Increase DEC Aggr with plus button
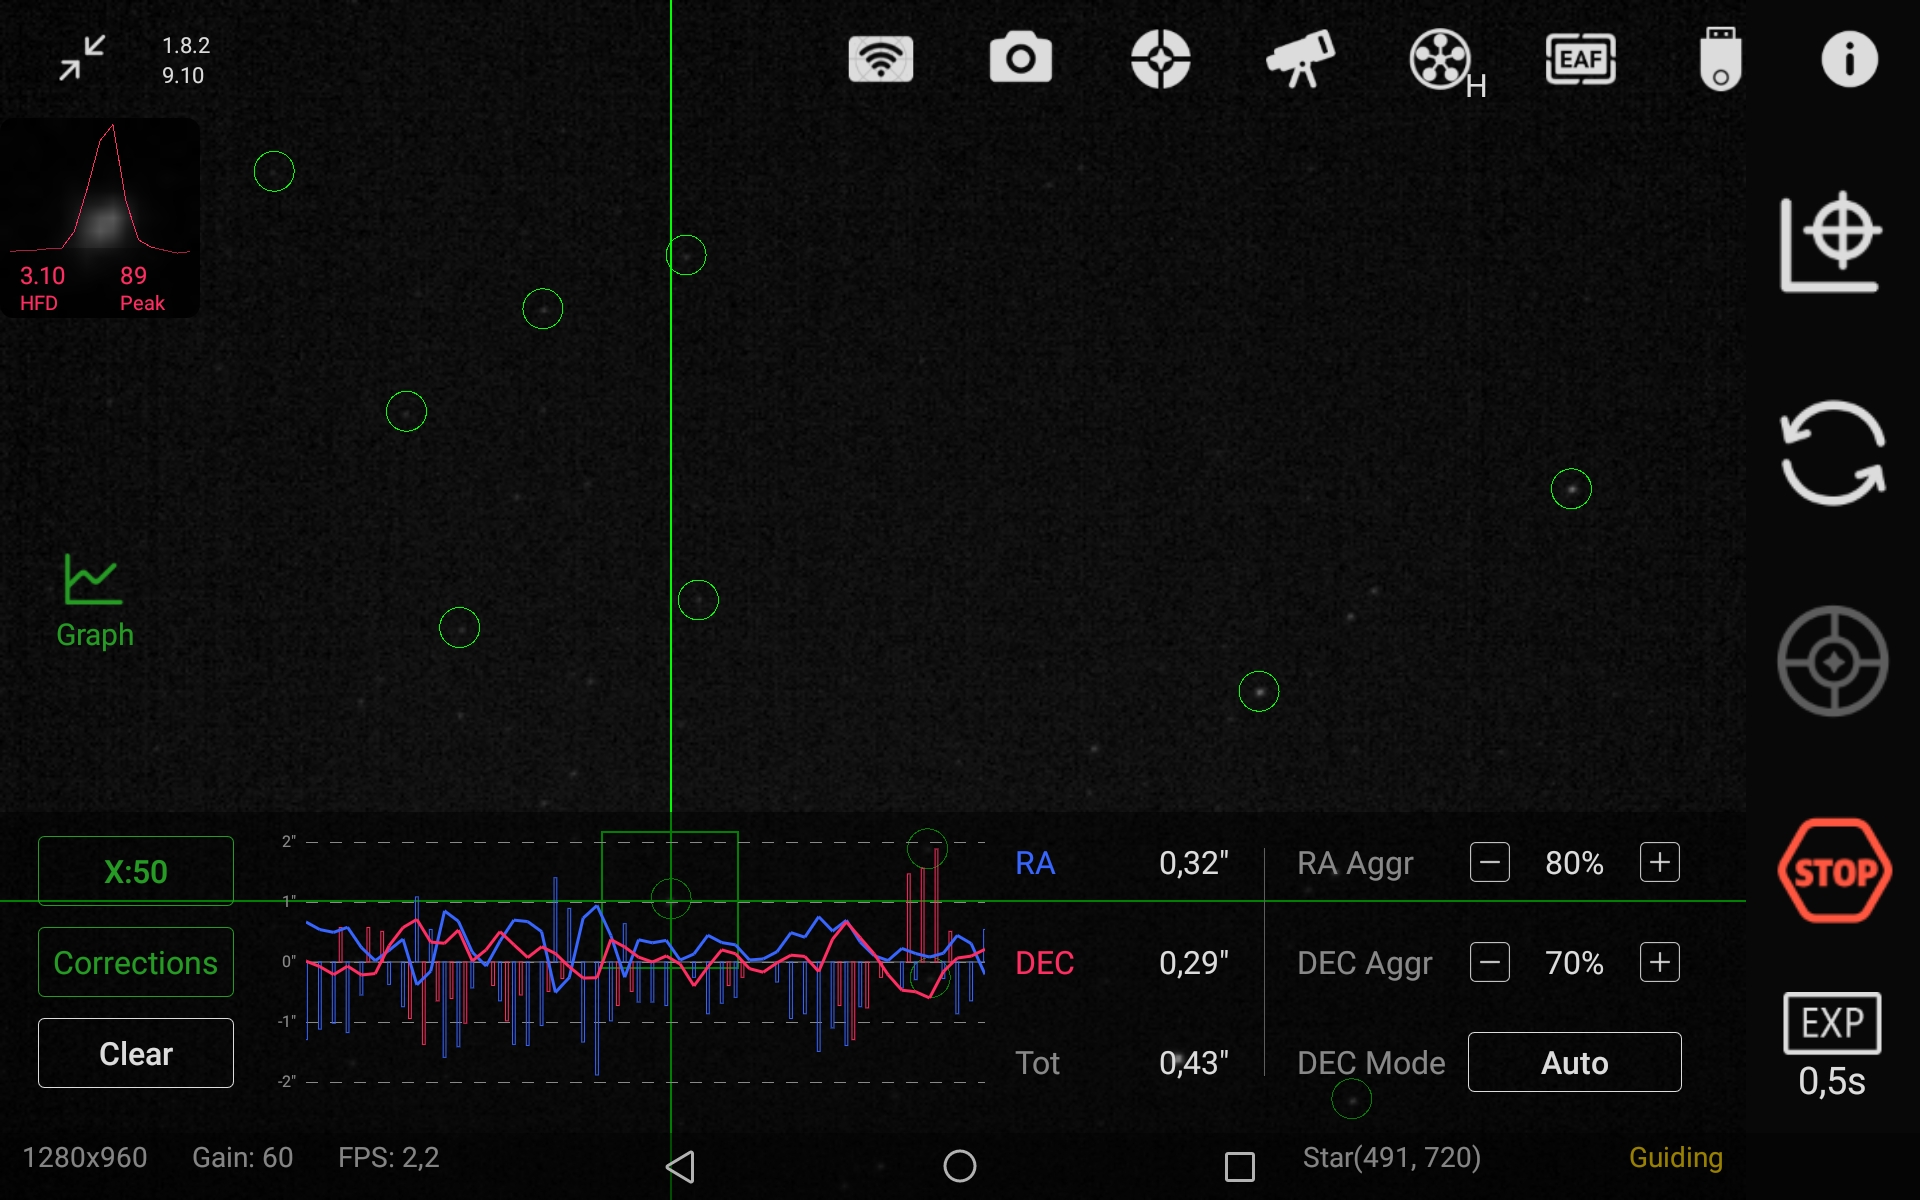The width and height of the screenshot is (1920, 1200). point(1660,962)
